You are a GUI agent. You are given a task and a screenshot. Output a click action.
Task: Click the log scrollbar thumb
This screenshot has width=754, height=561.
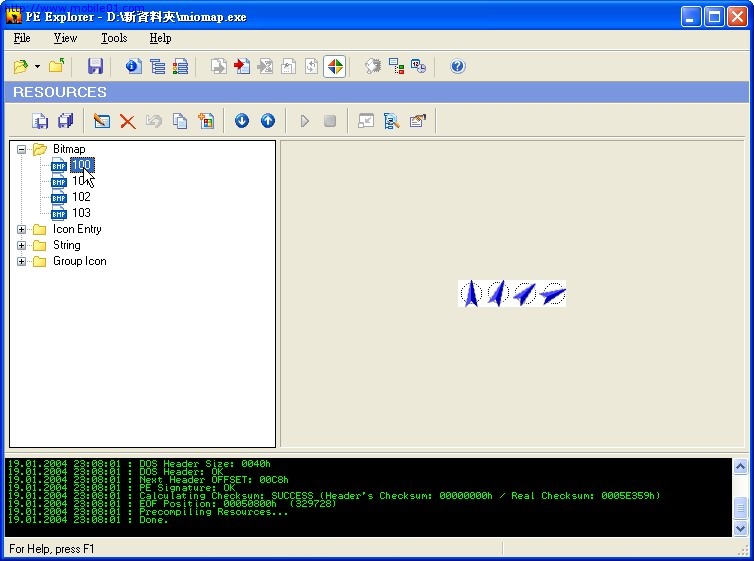tap(740, 508)
